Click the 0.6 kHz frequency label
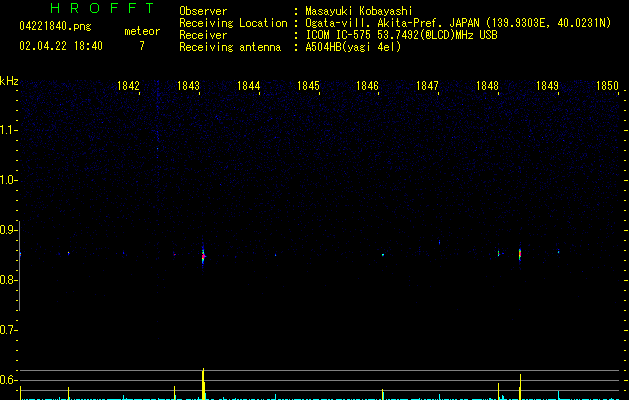 coord(7,380)
